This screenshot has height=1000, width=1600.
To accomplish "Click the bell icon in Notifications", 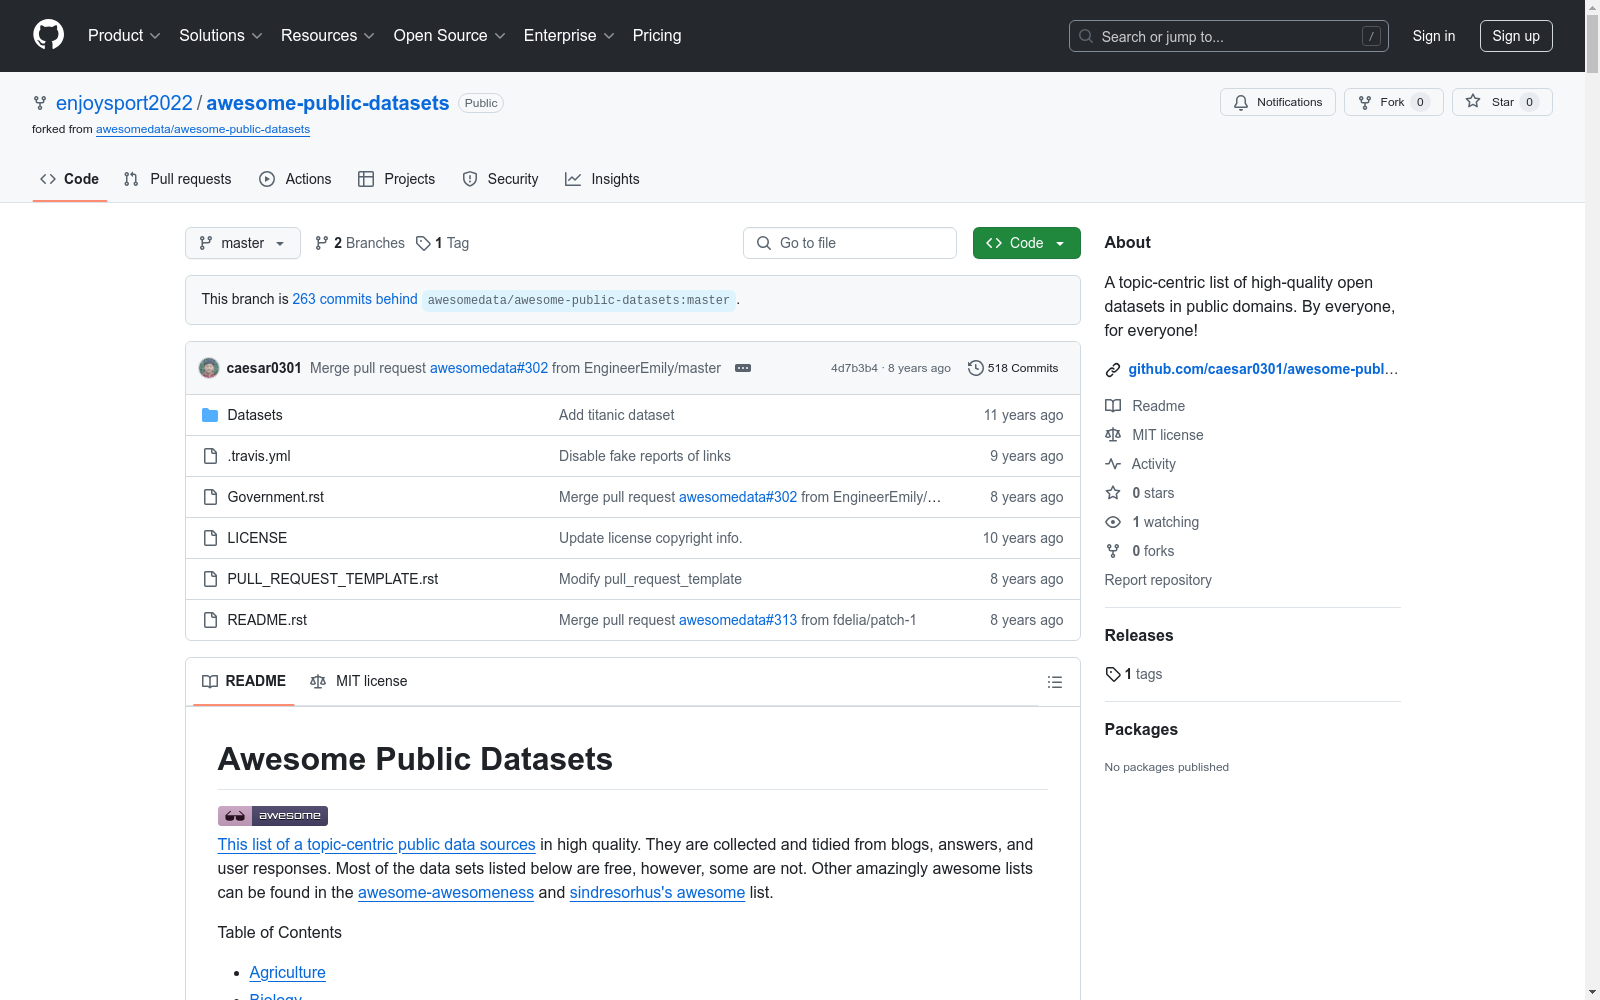I will [1241, 102].
